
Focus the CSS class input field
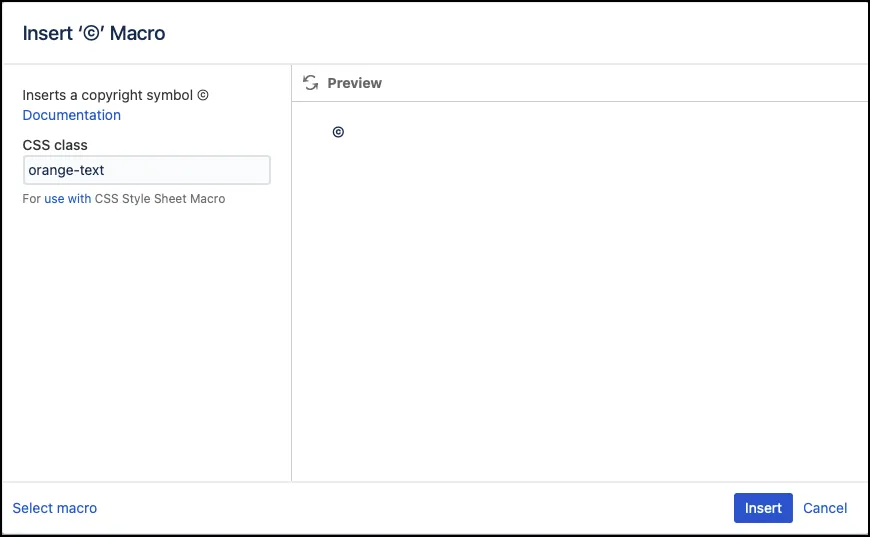[146, 170]
